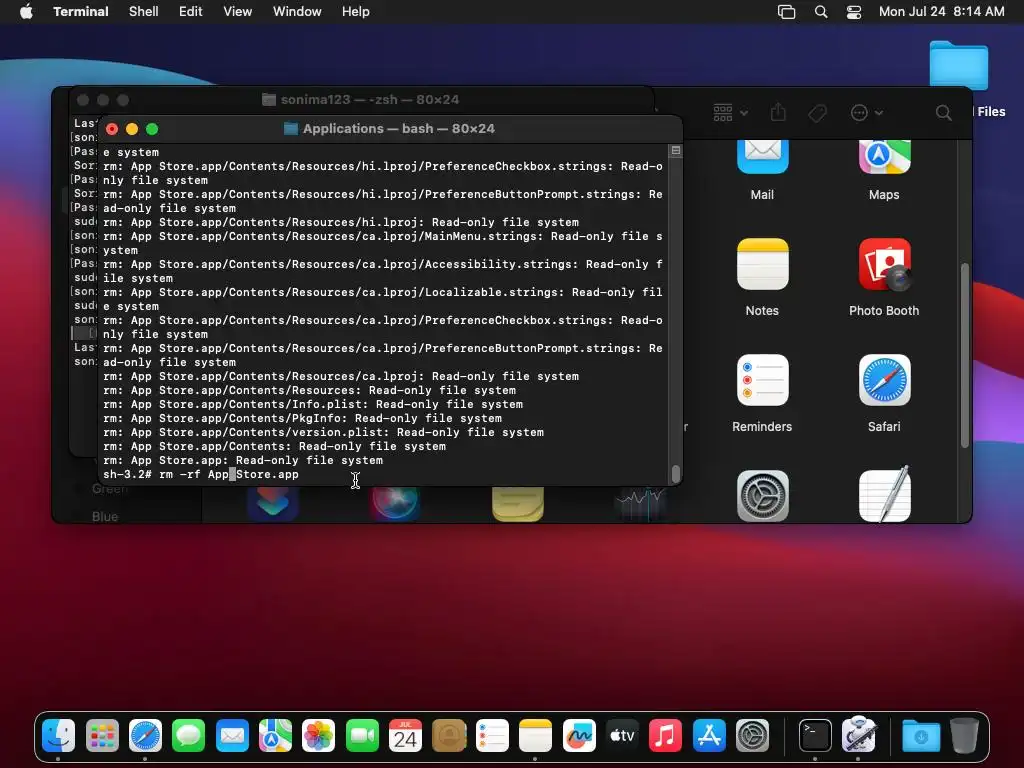
Task: Open Notes from the Dock
Action: (535, 735)
